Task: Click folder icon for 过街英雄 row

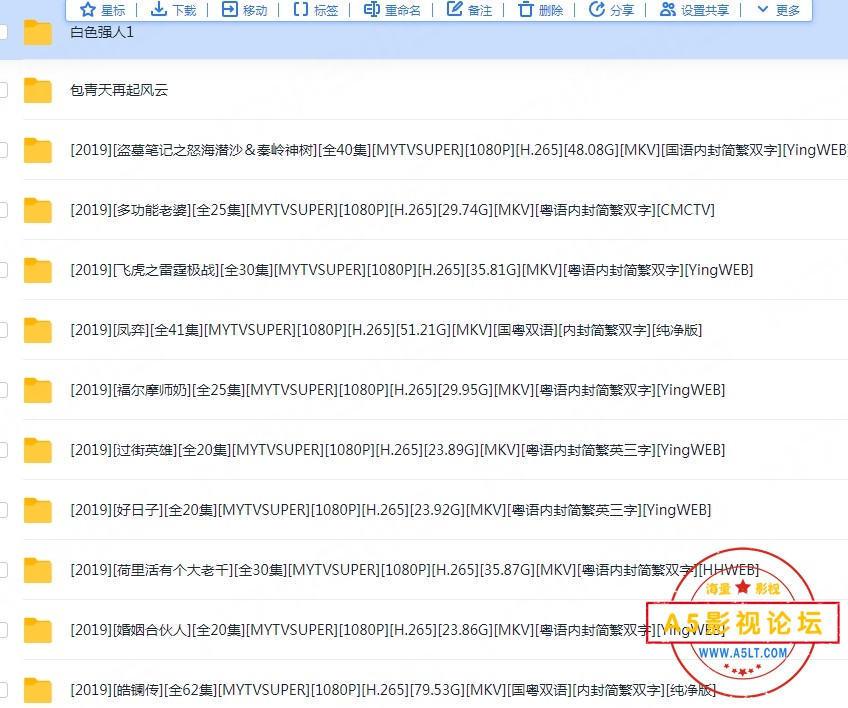Action: [37, 451]
